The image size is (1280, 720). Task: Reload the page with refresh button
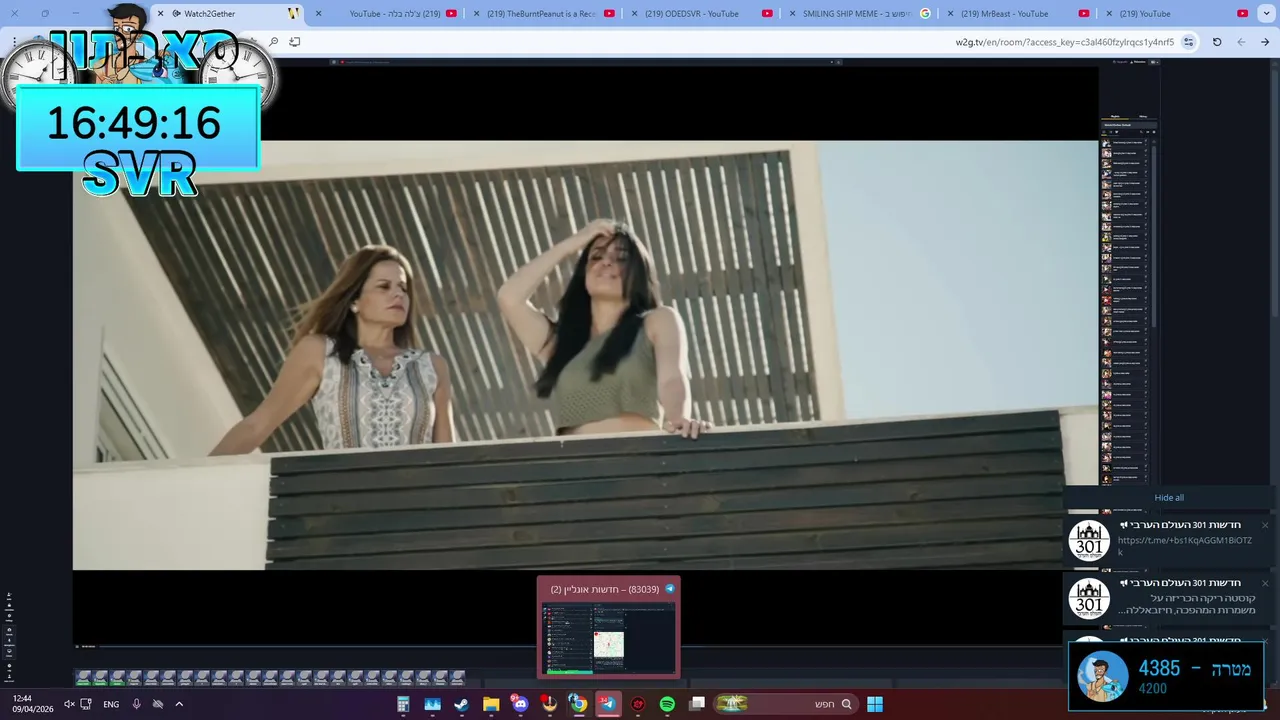(1217, 42)
